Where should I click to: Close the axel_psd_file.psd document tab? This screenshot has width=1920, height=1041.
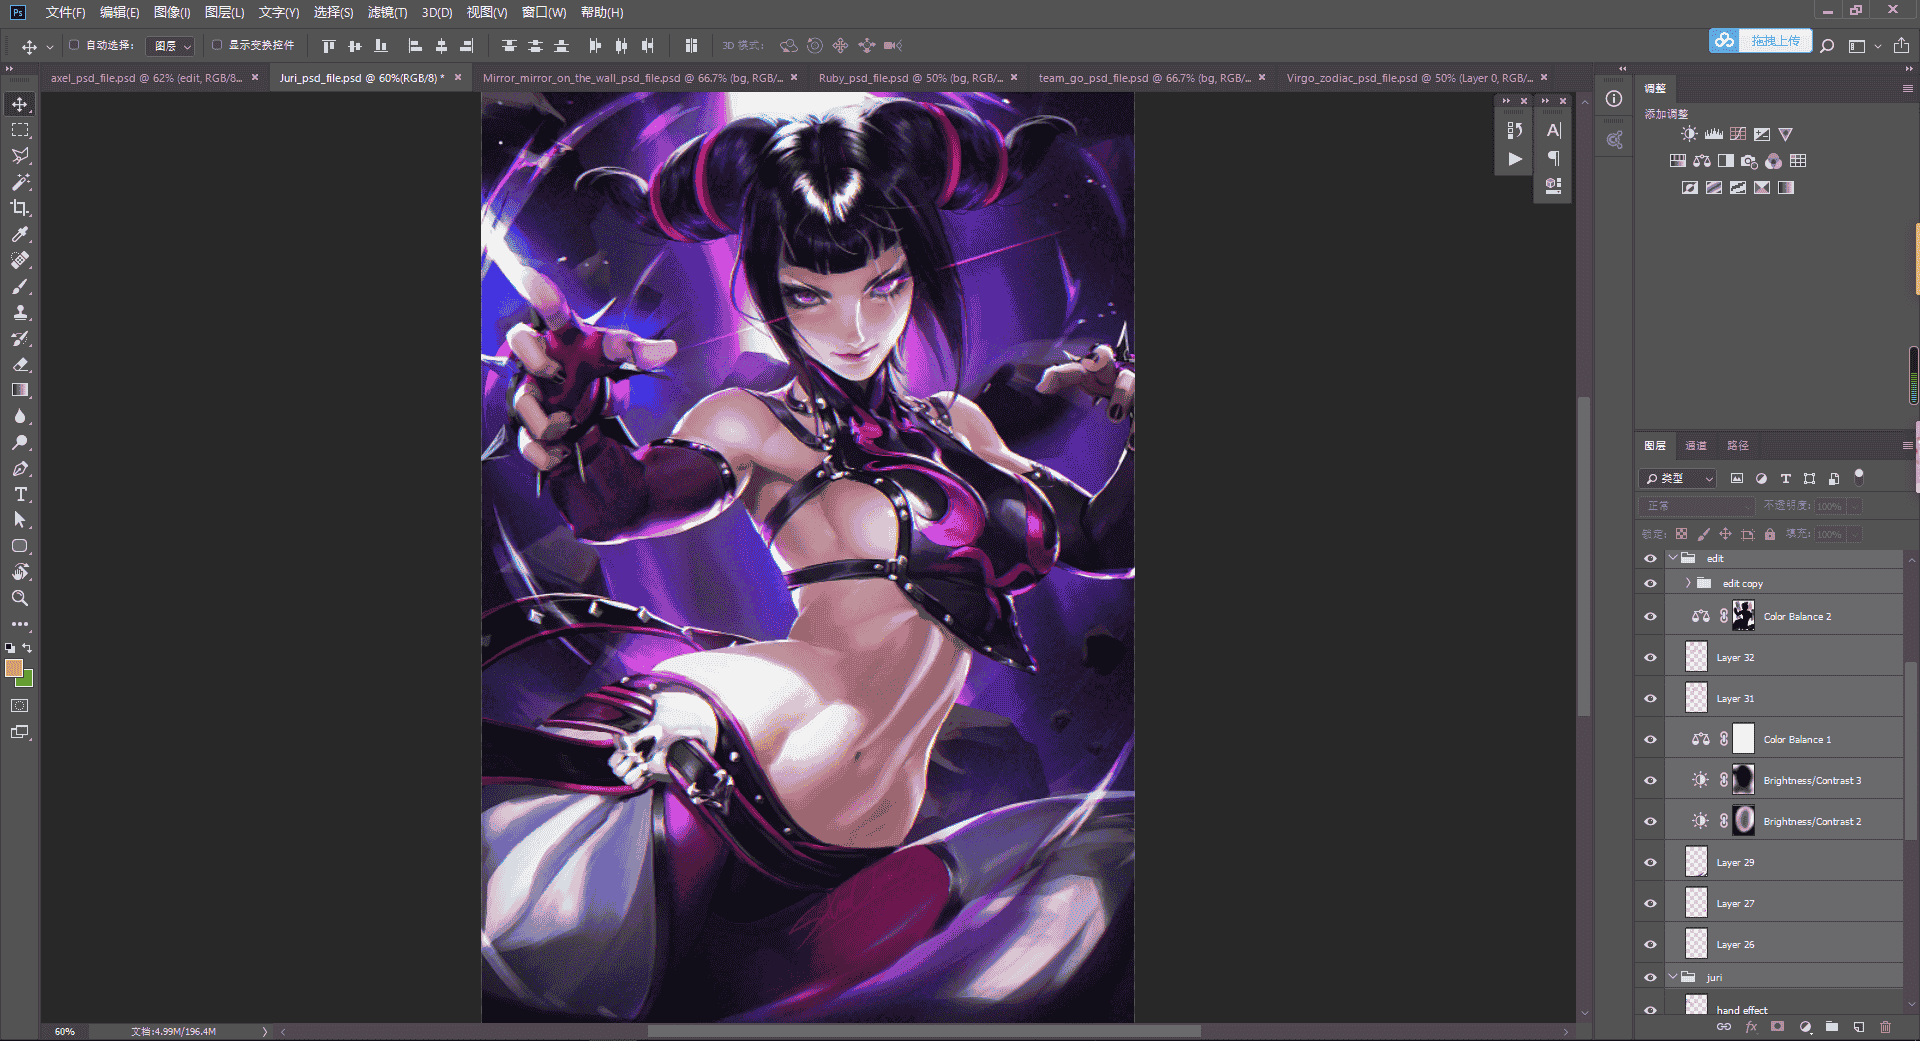click(255, 77)
